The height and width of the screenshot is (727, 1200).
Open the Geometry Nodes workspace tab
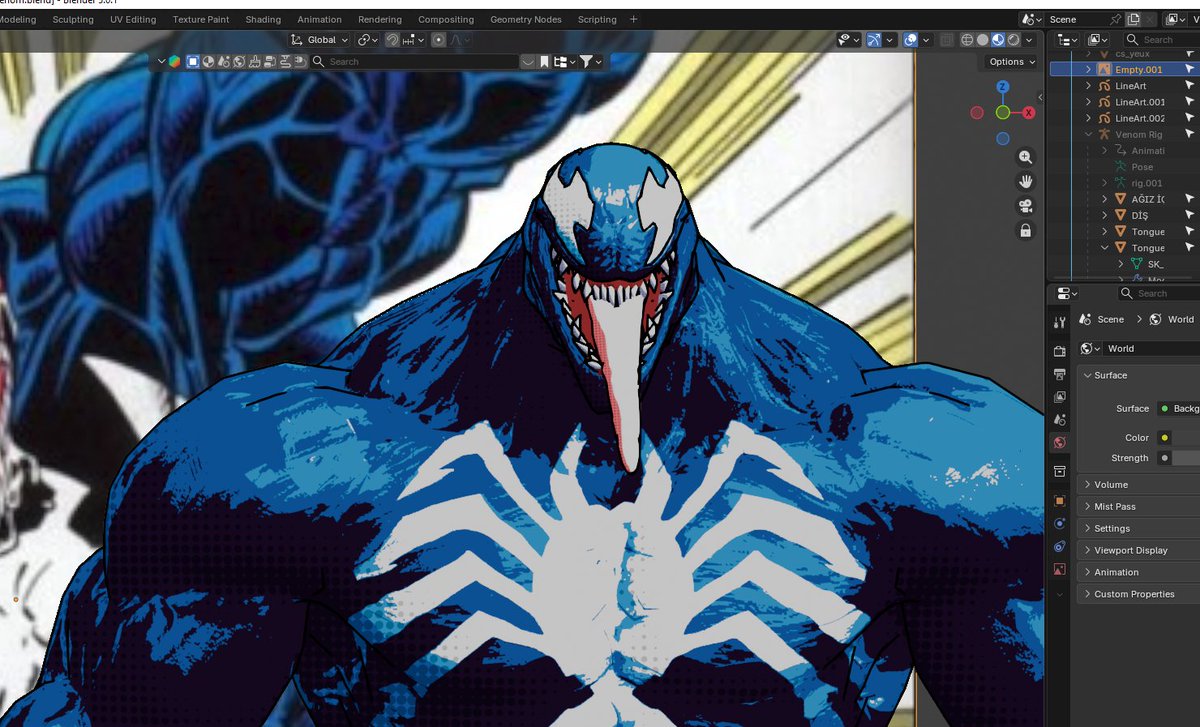point(527,19)
